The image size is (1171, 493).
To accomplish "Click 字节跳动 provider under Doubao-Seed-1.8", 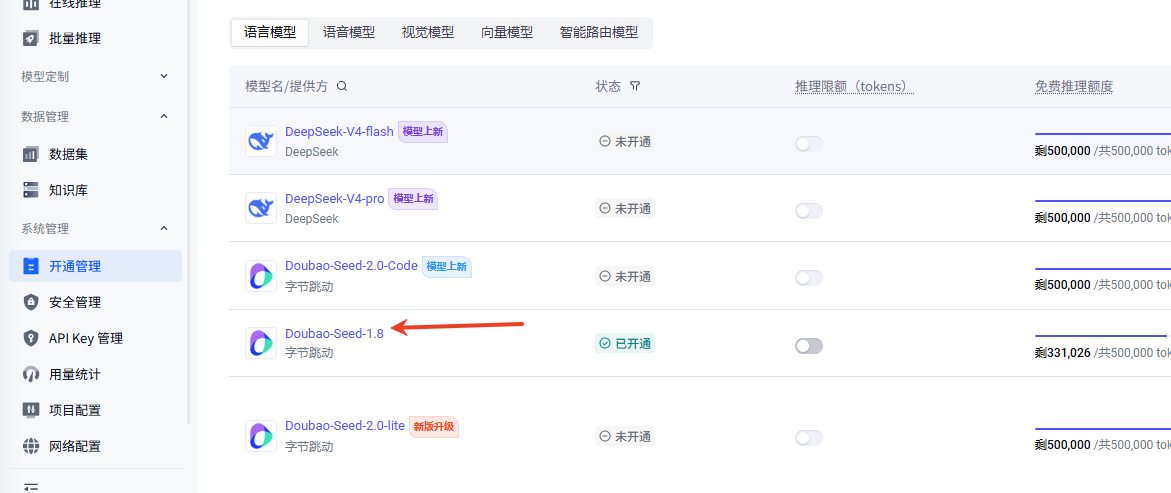I will click(x=309, y=353).
